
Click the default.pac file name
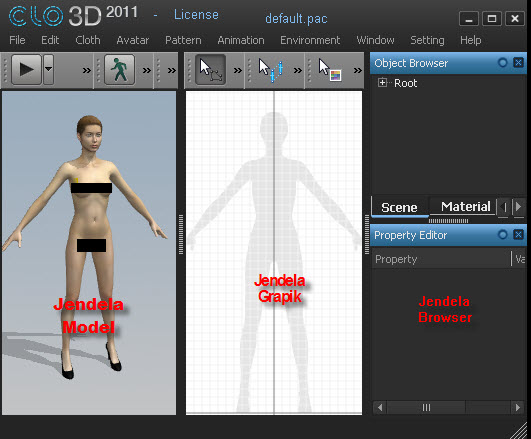pos(296,19)
